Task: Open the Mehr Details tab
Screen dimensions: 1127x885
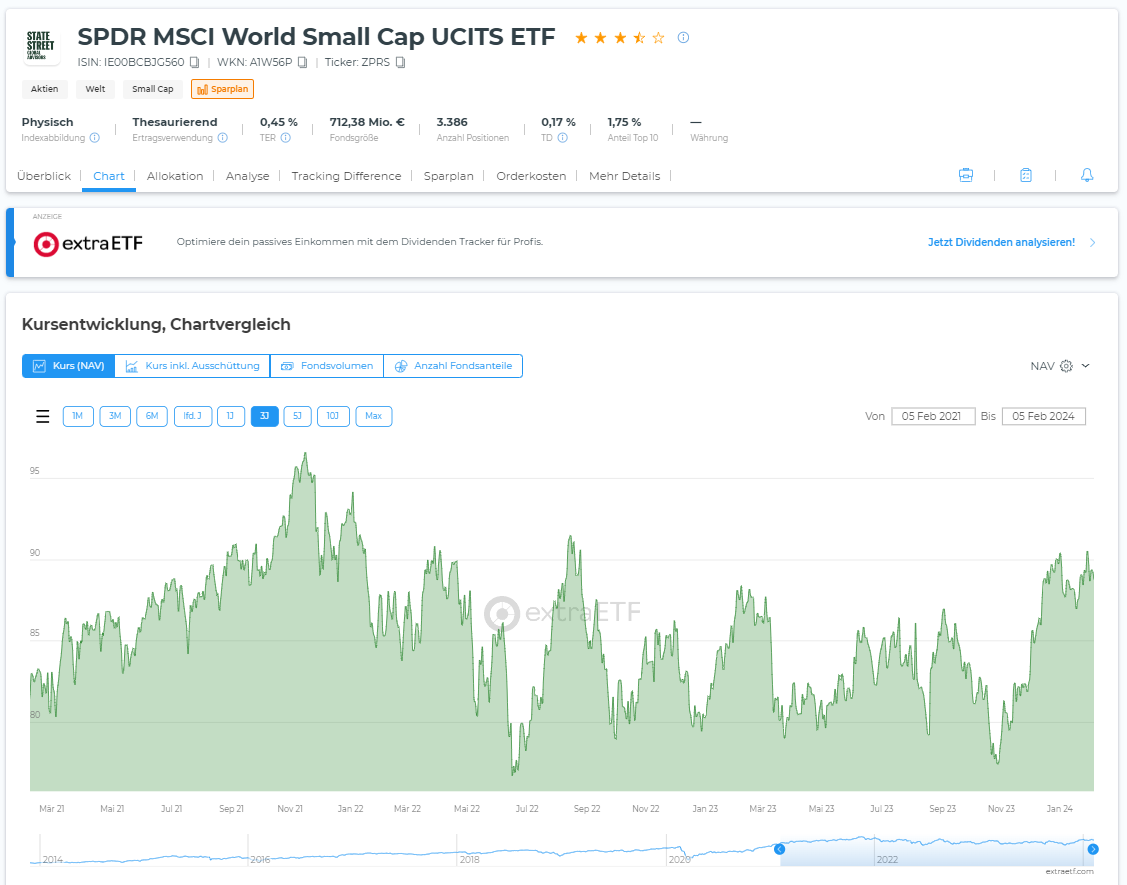Action: click(x=625, y=176)
